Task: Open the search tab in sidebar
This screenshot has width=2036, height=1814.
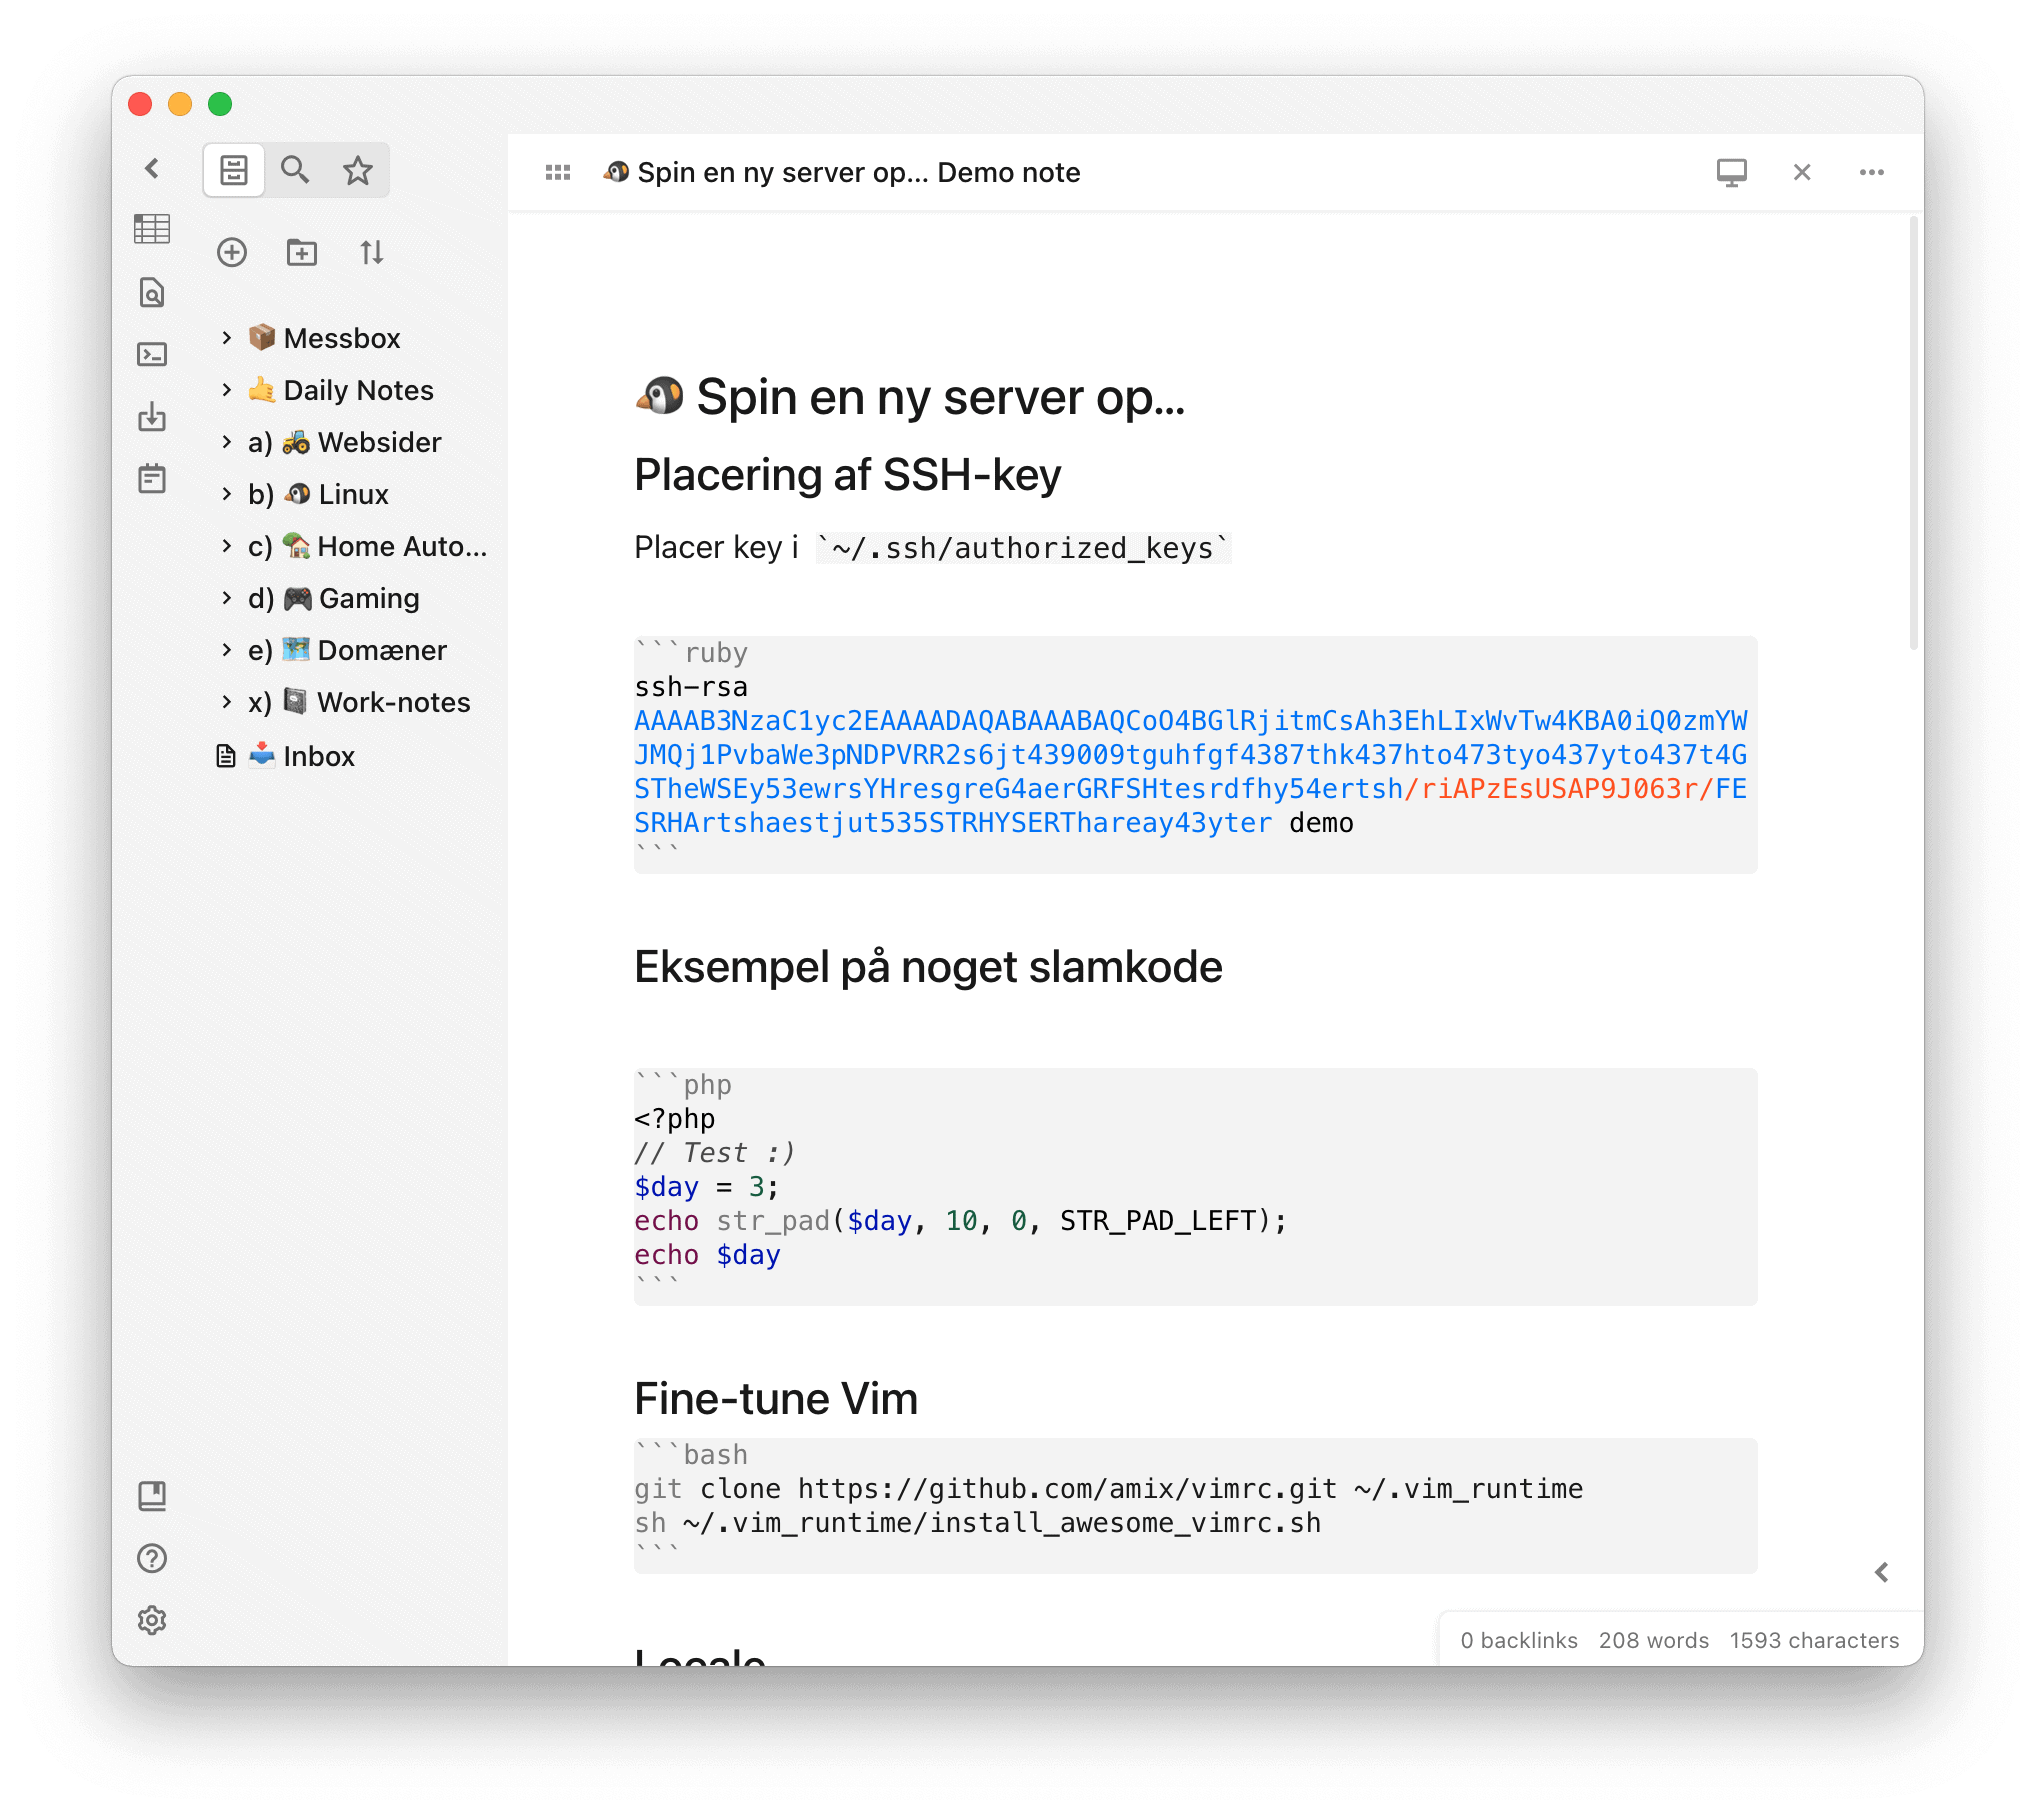Action: point(295,170)
